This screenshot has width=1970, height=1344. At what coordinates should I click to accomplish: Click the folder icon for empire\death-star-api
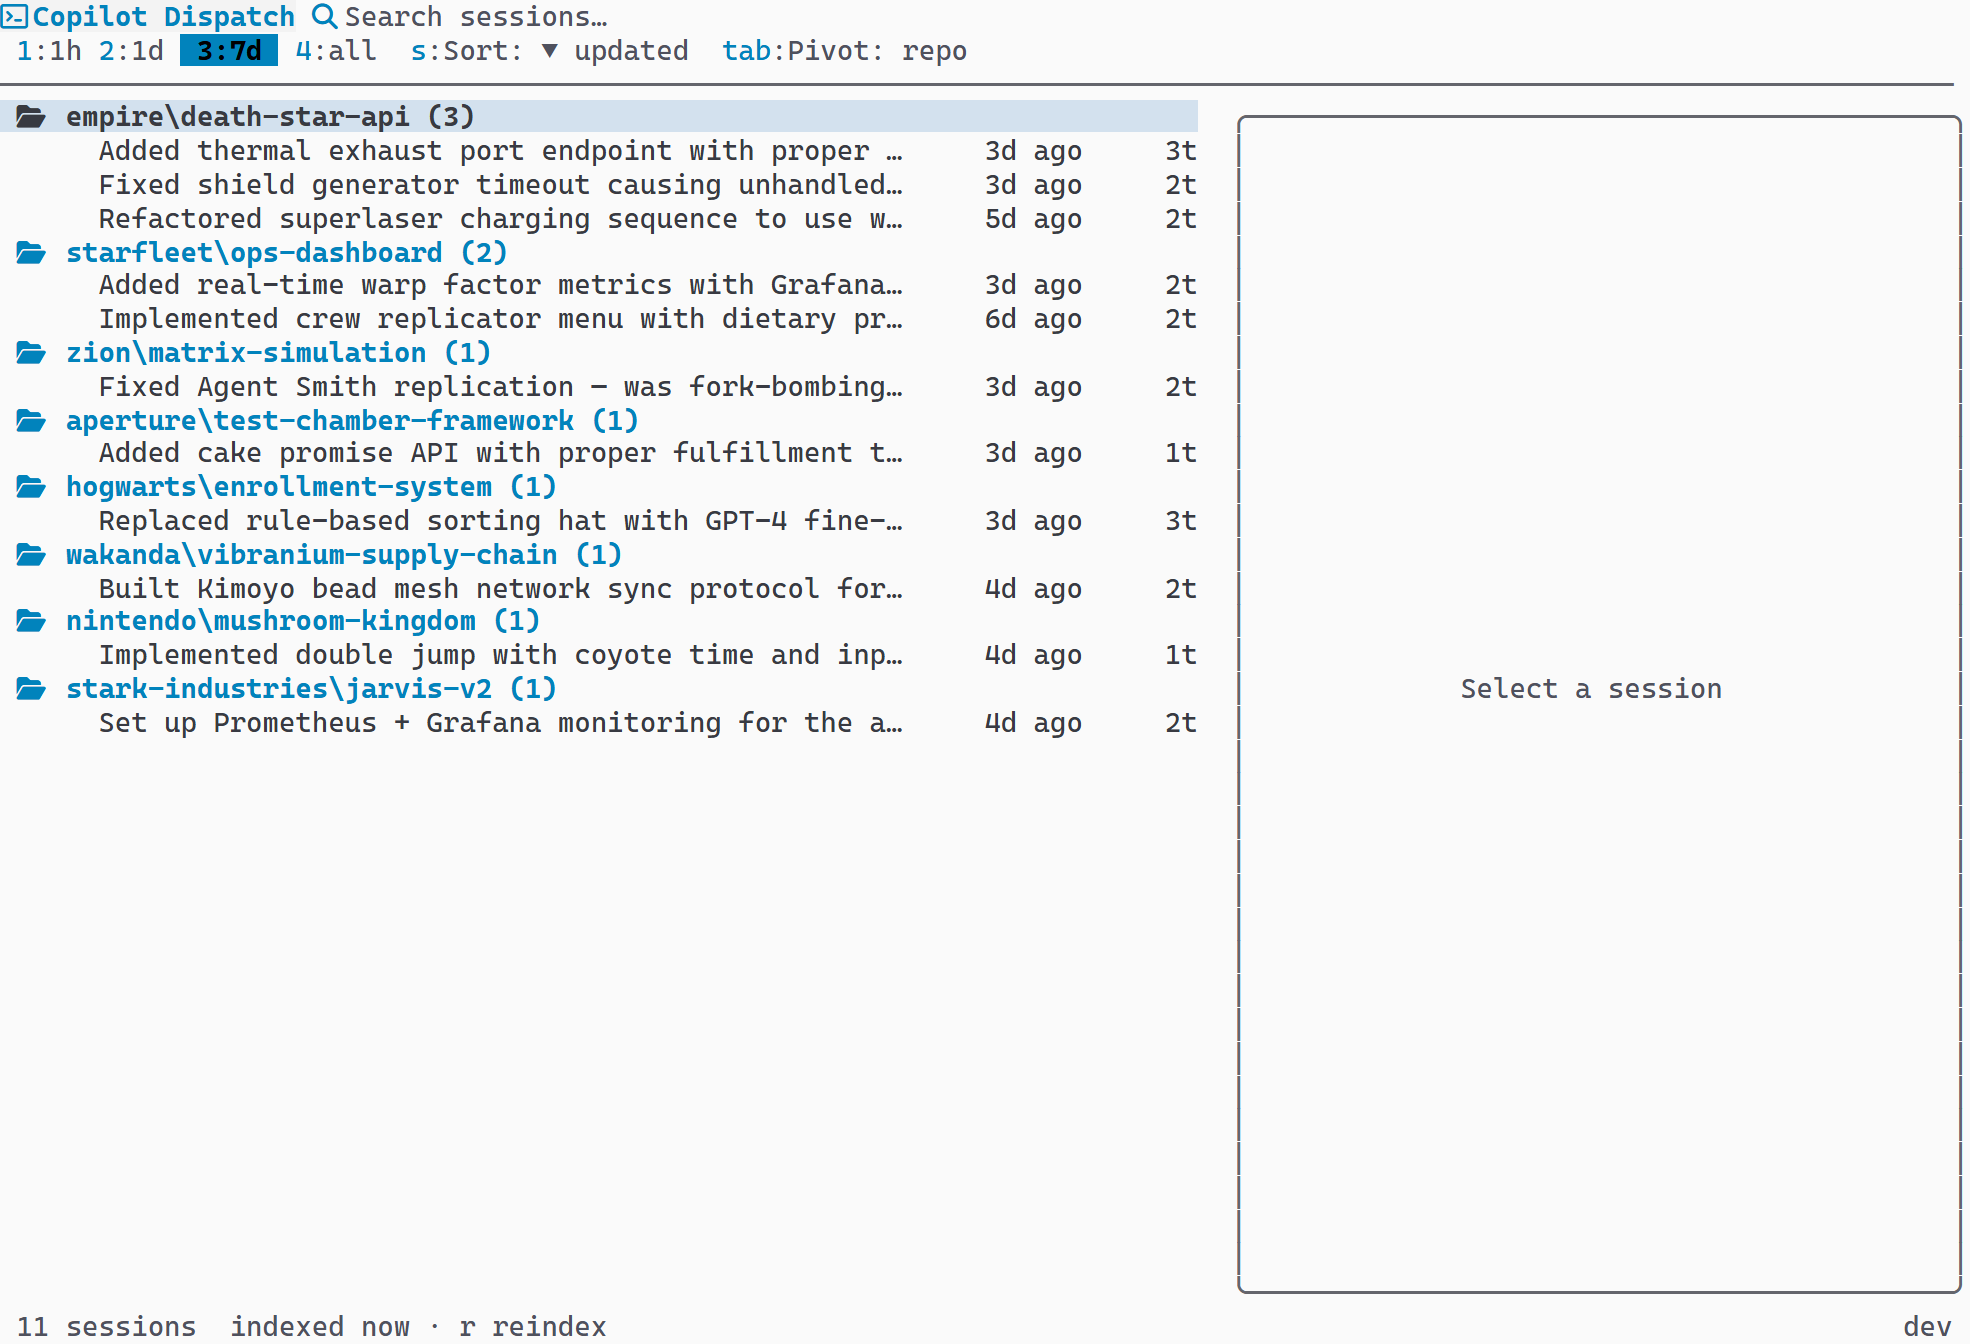click(x=31, y=116)
